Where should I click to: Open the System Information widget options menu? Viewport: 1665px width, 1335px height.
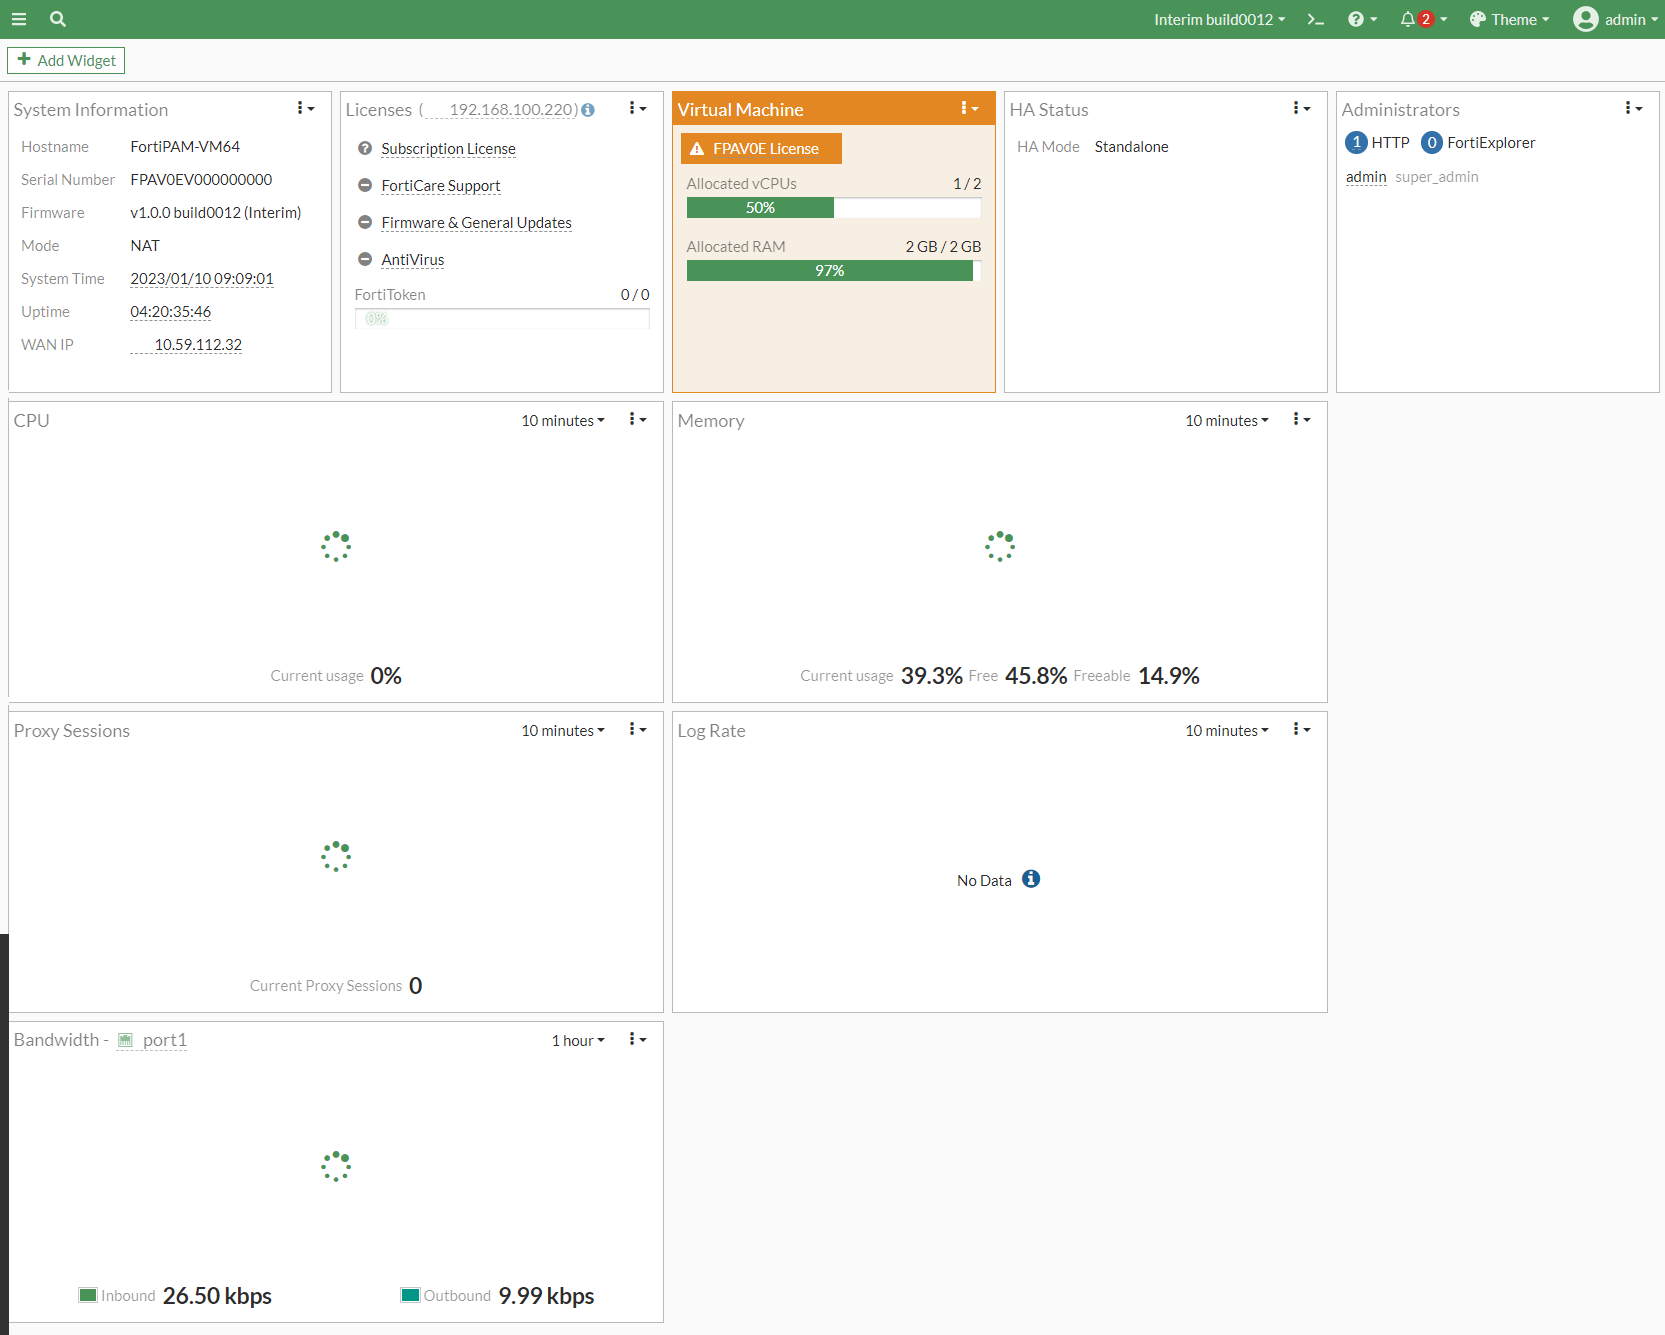tap(305, 108)
